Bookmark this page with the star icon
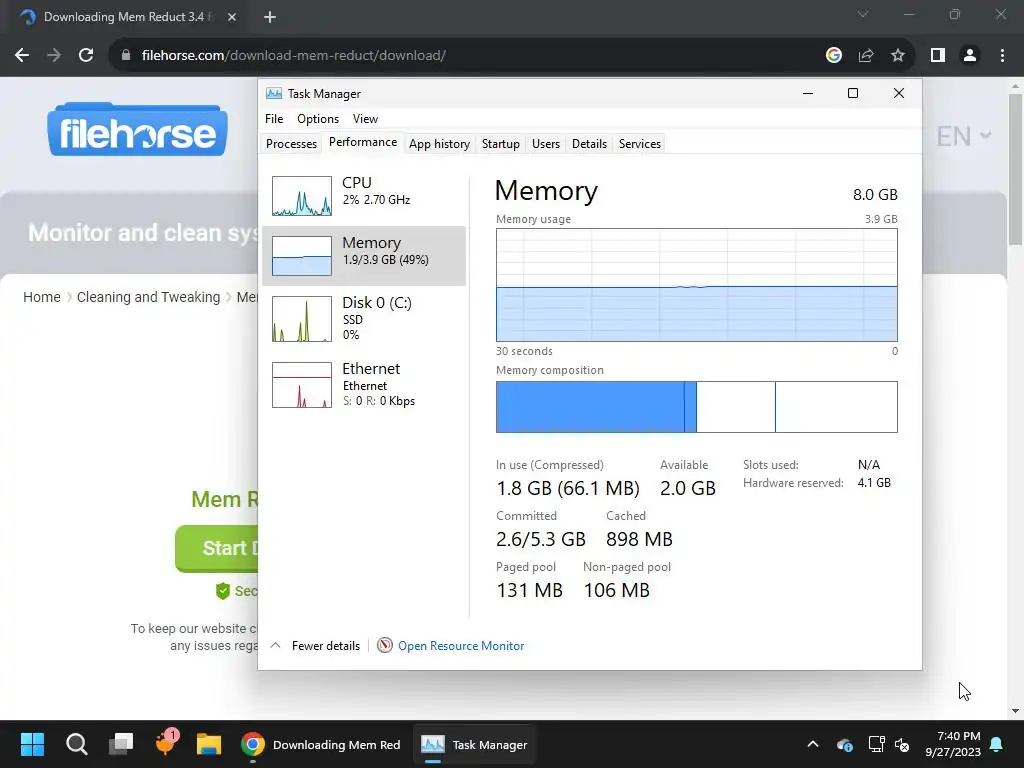This screenshot has width=1024, height=768. coord(898,56)
